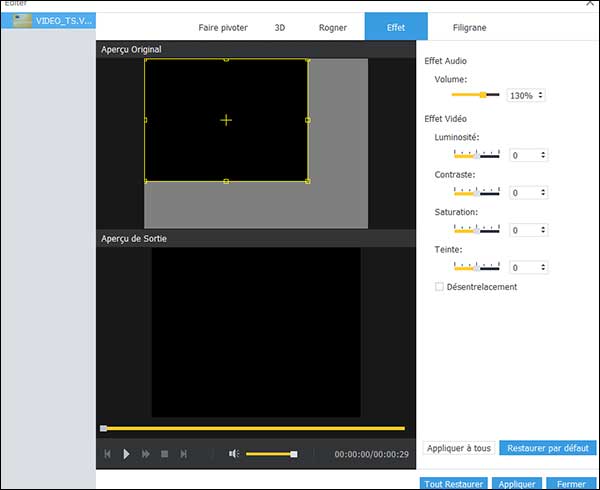
Task: Select the VIDEO_TS file thumbnail icon
Action: tap(19, 20)
